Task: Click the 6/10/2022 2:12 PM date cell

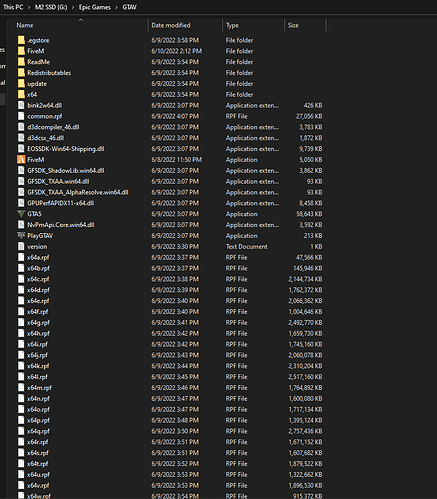Action: click(x=177, y=51)
